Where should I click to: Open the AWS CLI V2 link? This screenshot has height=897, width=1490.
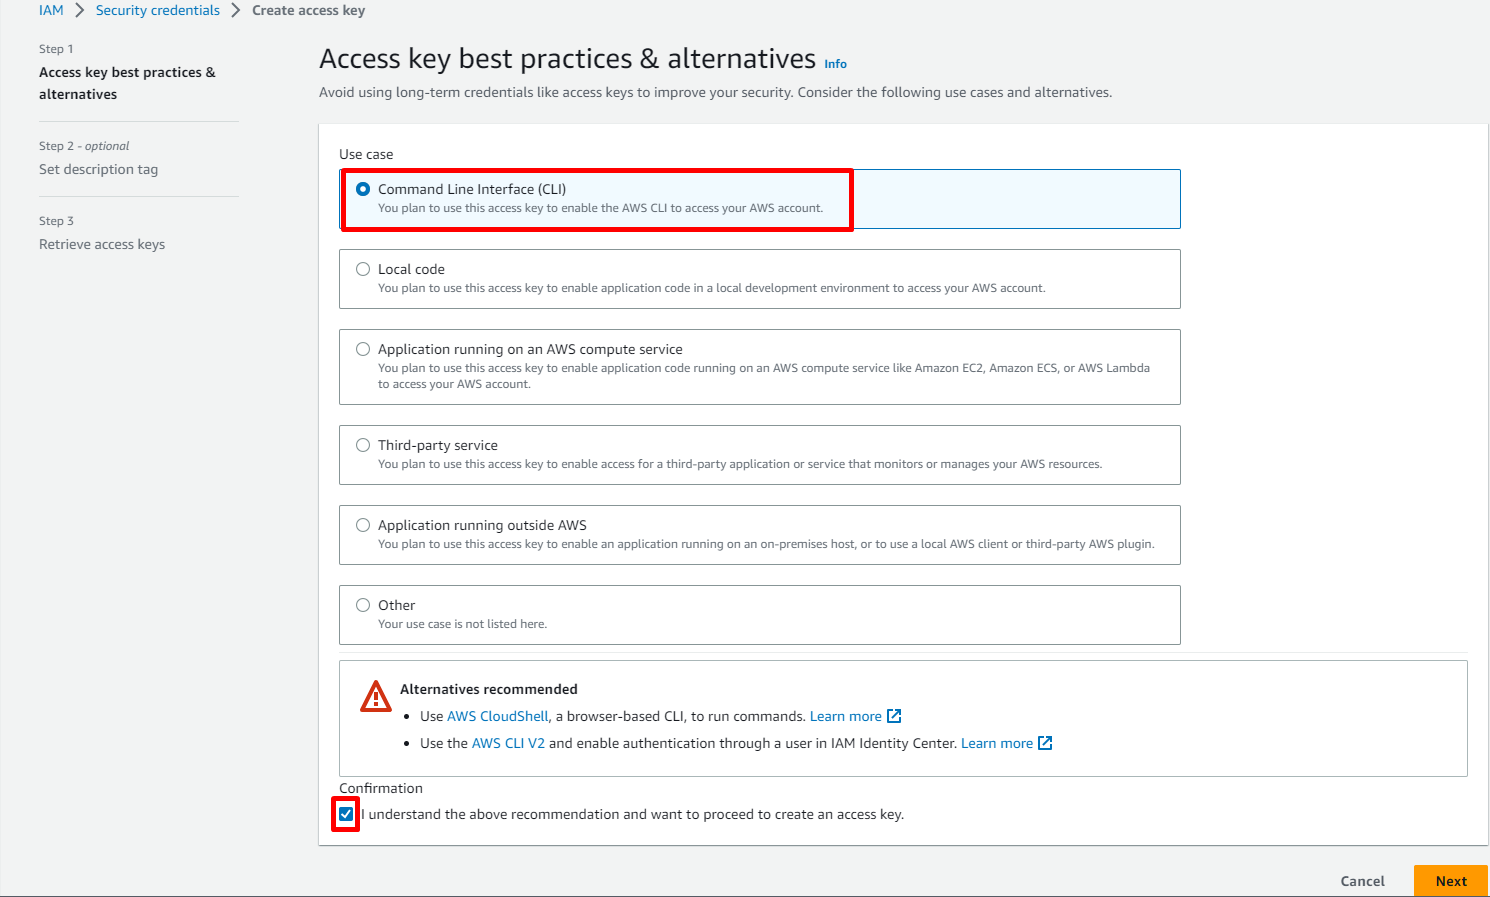pos(508,743)
